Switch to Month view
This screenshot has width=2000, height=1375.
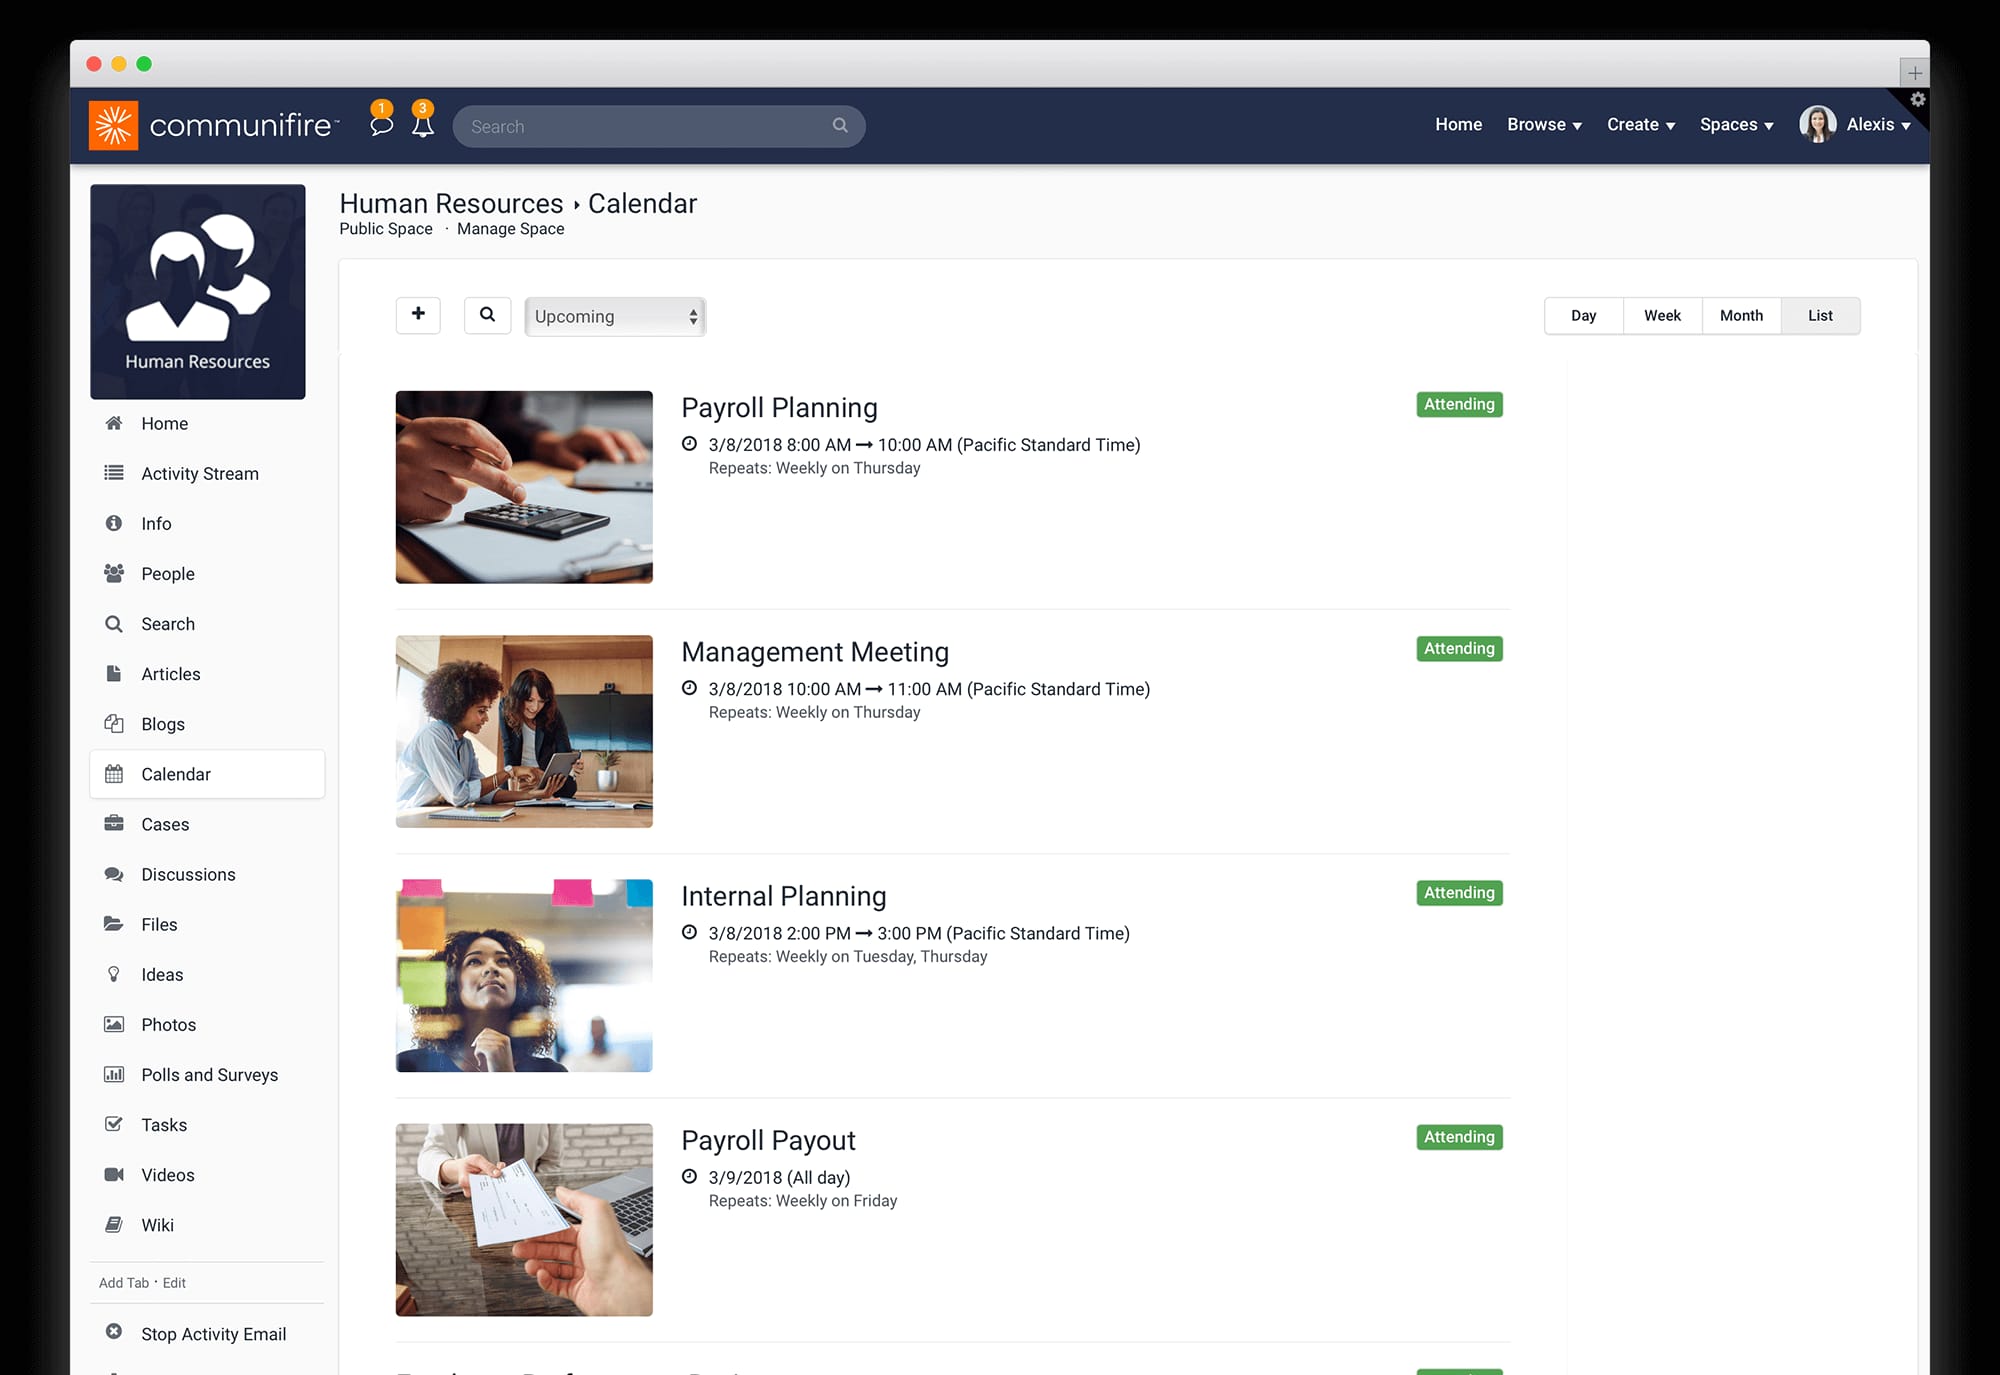tap(1741, 315)
